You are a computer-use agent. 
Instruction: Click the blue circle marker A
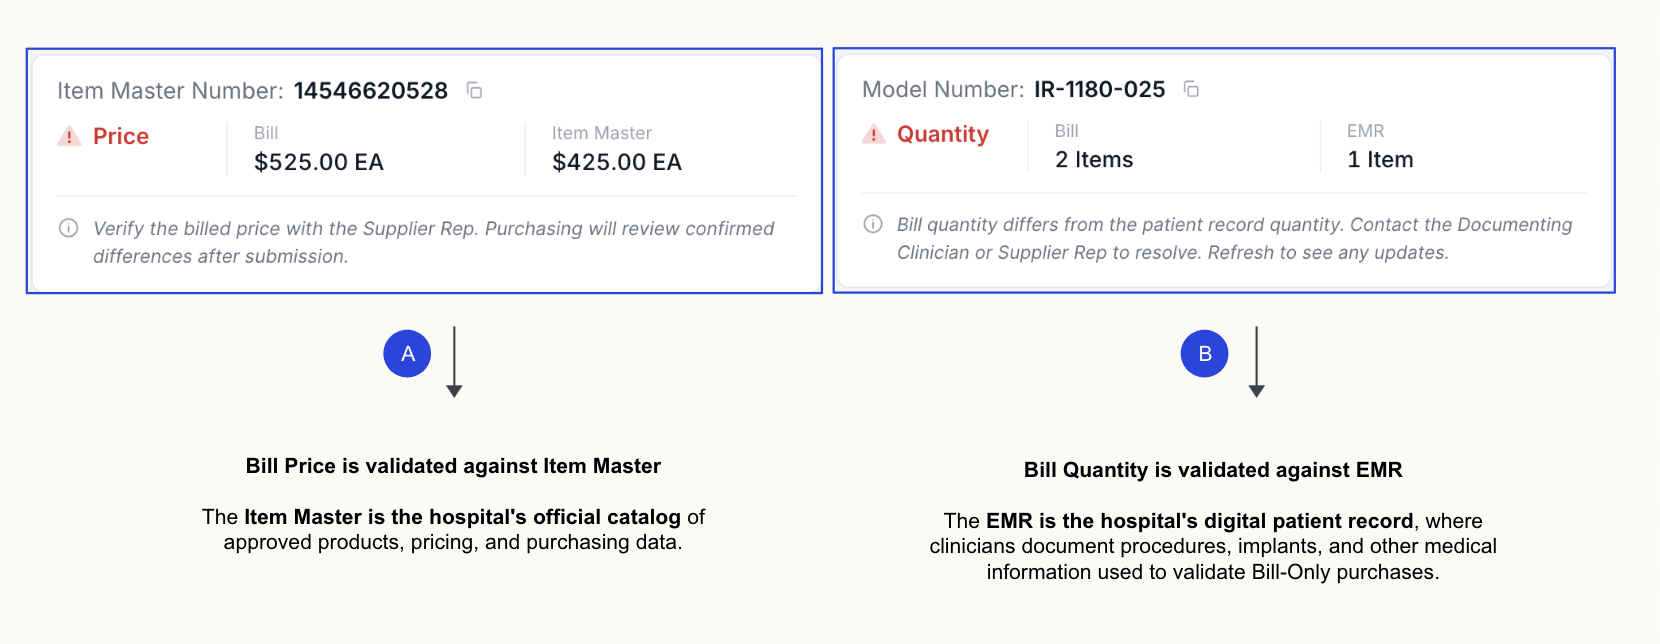[x=407, y=353]
